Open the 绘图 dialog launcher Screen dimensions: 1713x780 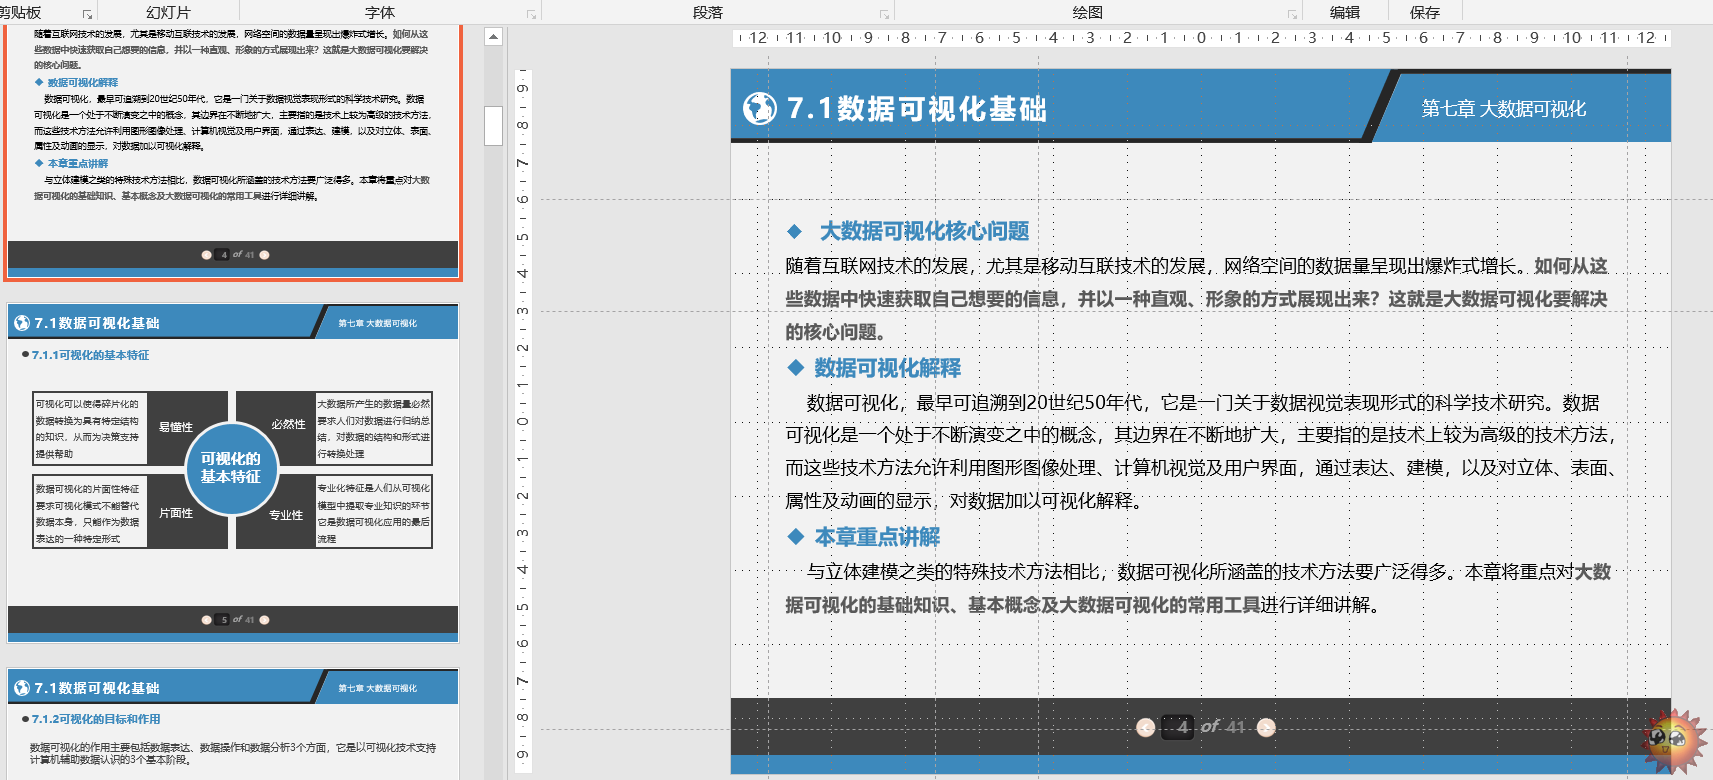(1292, 14)
